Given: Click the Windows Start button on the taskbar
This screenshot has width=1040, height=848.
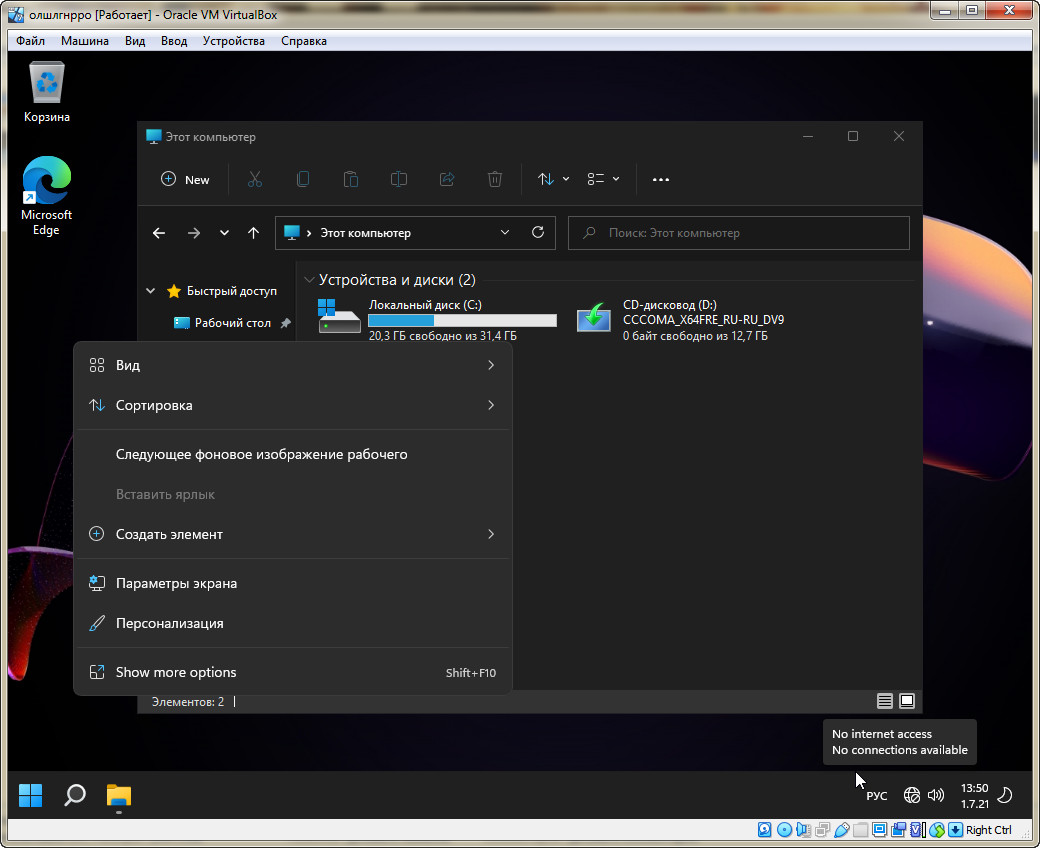Looking at the screenshot, I should coord(31,795).
